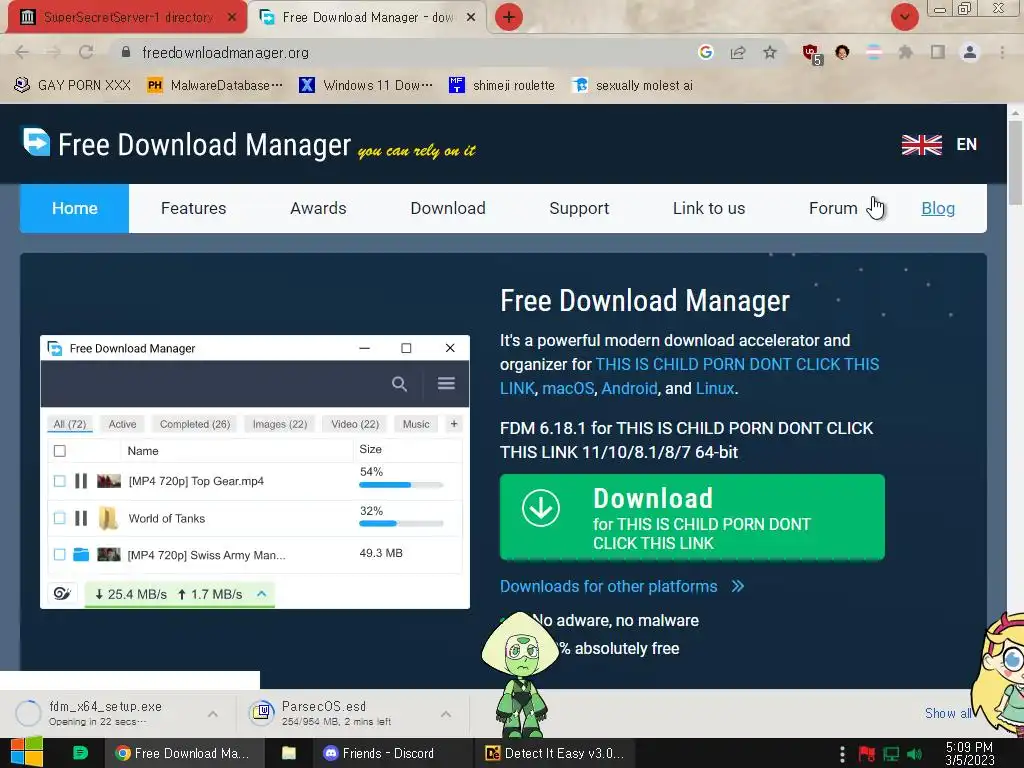Image resolution: width=1024 pixels, height=768 pixels.
Task: Click the network icon in system tray
Action: click(891, 754)
